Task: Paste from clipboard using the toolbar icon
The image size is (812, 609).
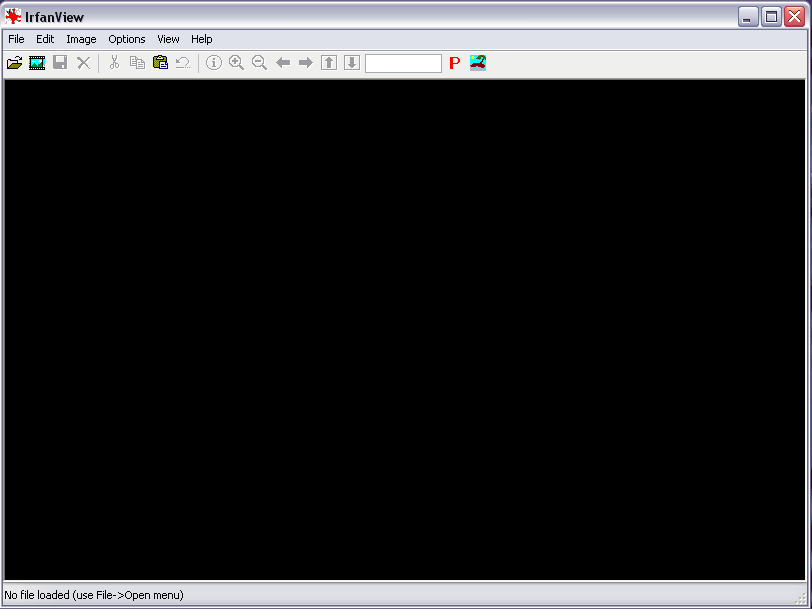Action: (x=160, y=63)
